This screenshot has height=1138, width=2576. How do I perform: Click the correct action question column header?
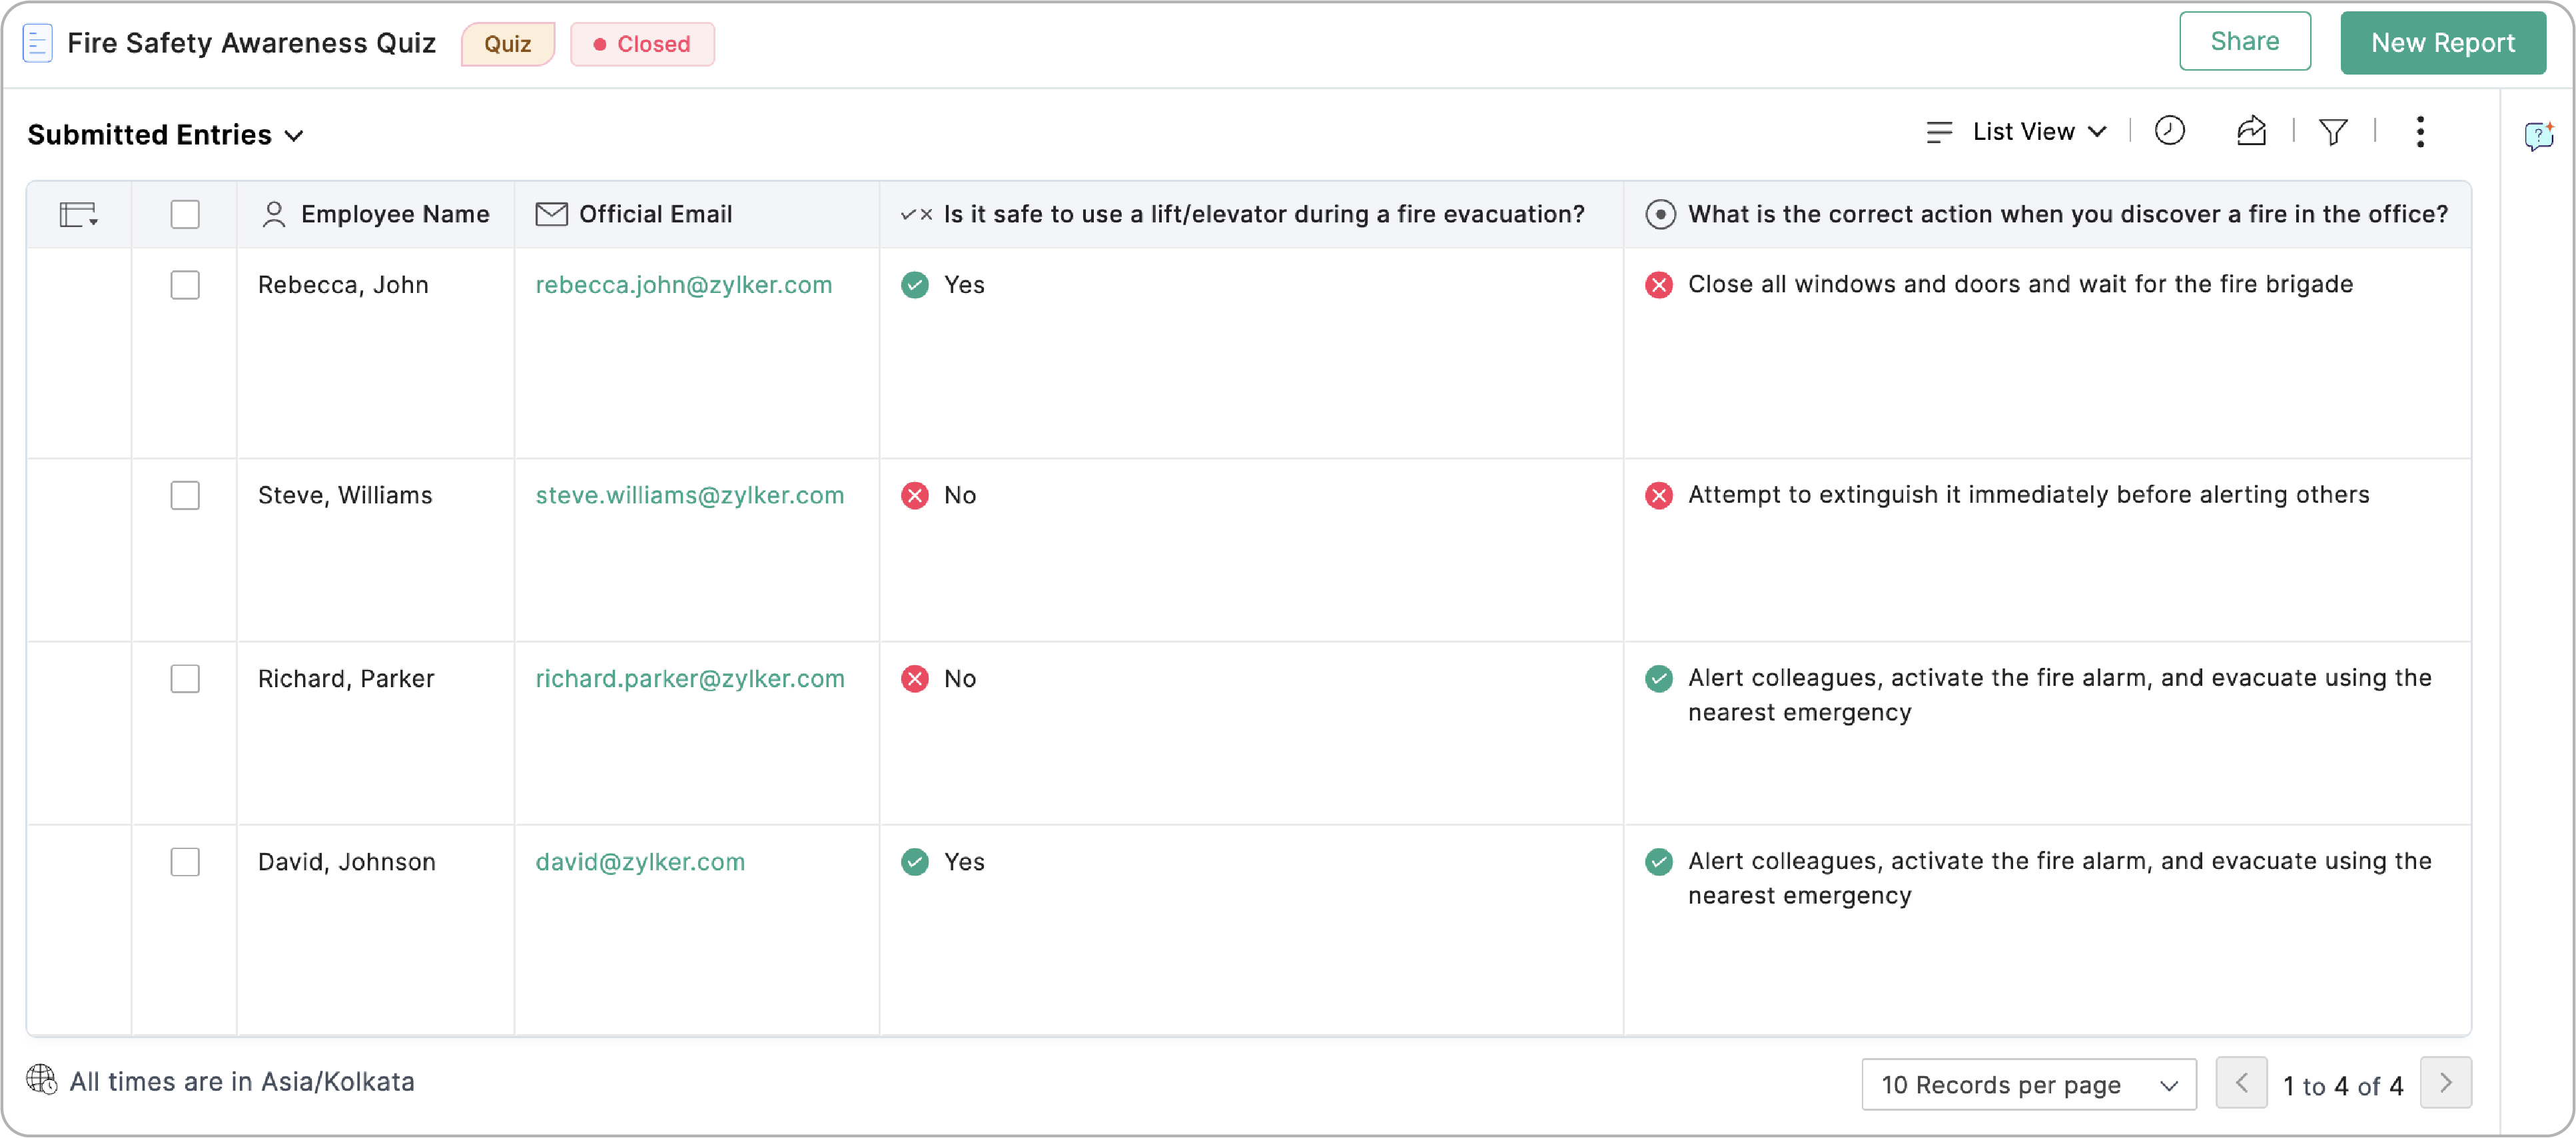[2047, 214]
